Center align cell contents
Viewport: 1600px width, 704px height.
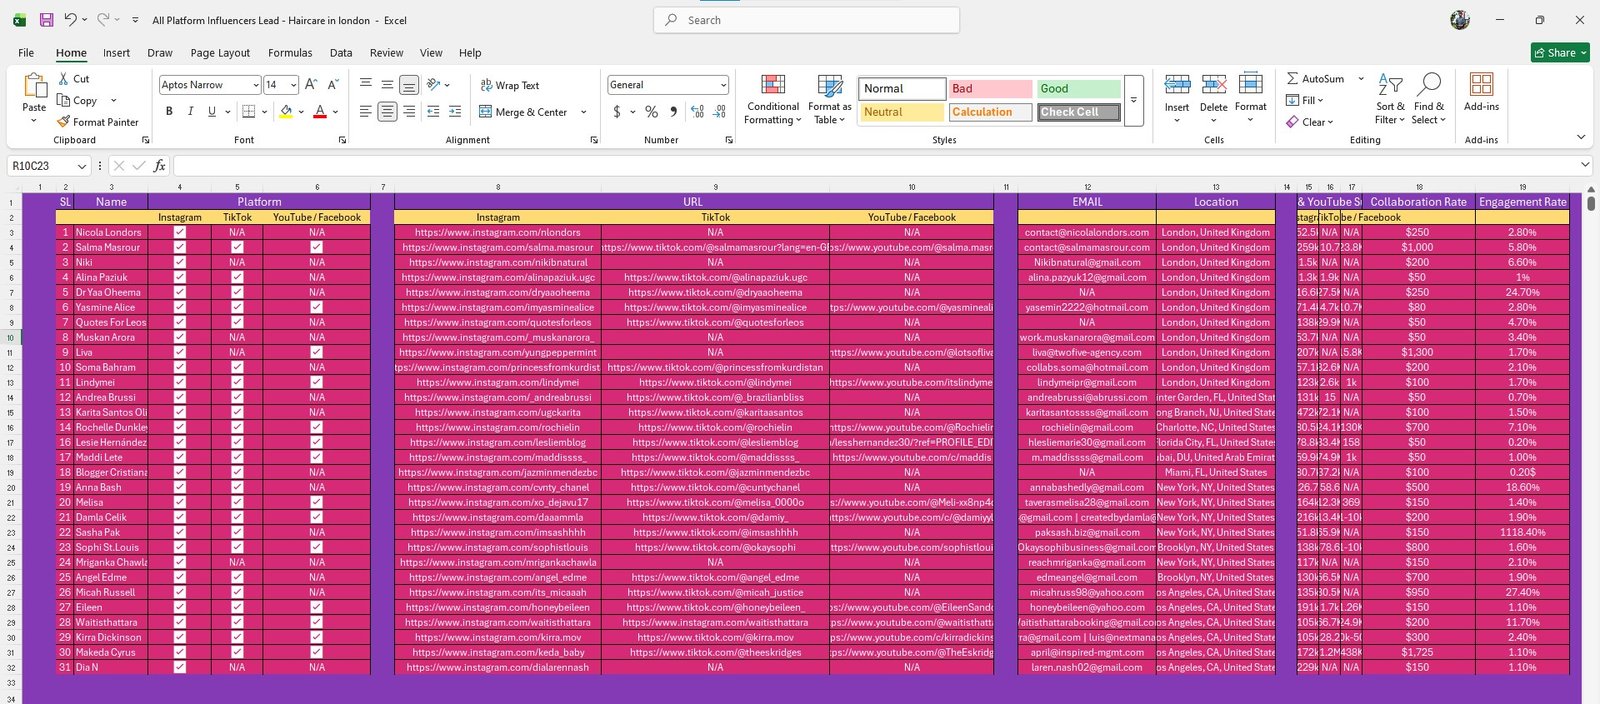(387, 112)
